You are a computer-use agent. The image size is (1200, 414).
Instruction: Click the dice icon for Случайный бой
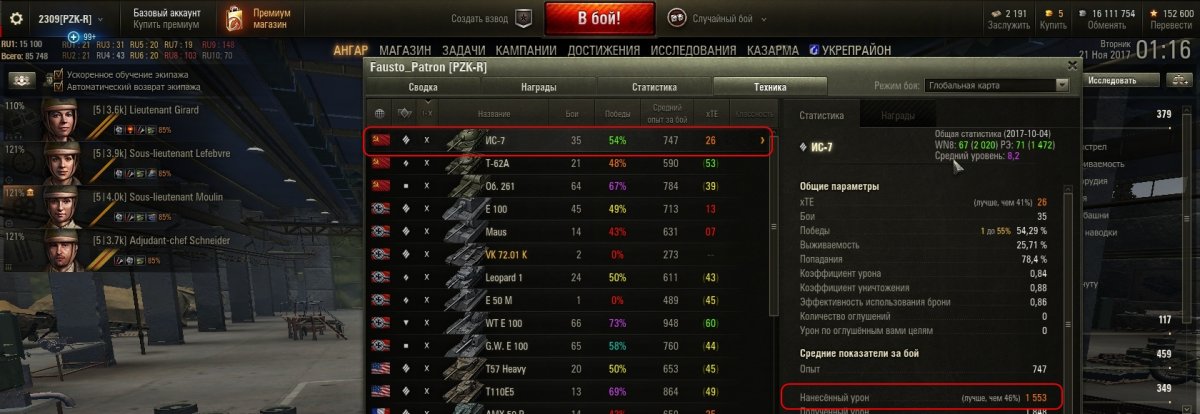[676, 17]
